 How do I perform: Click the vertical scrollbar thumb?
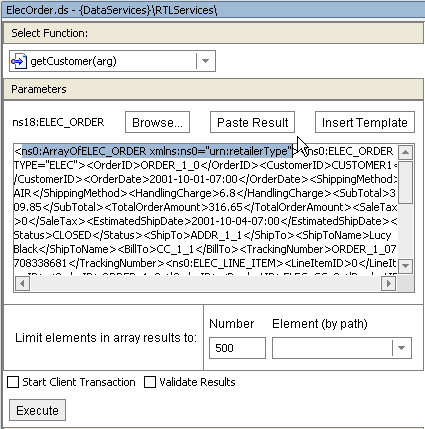tap(405, 182)
